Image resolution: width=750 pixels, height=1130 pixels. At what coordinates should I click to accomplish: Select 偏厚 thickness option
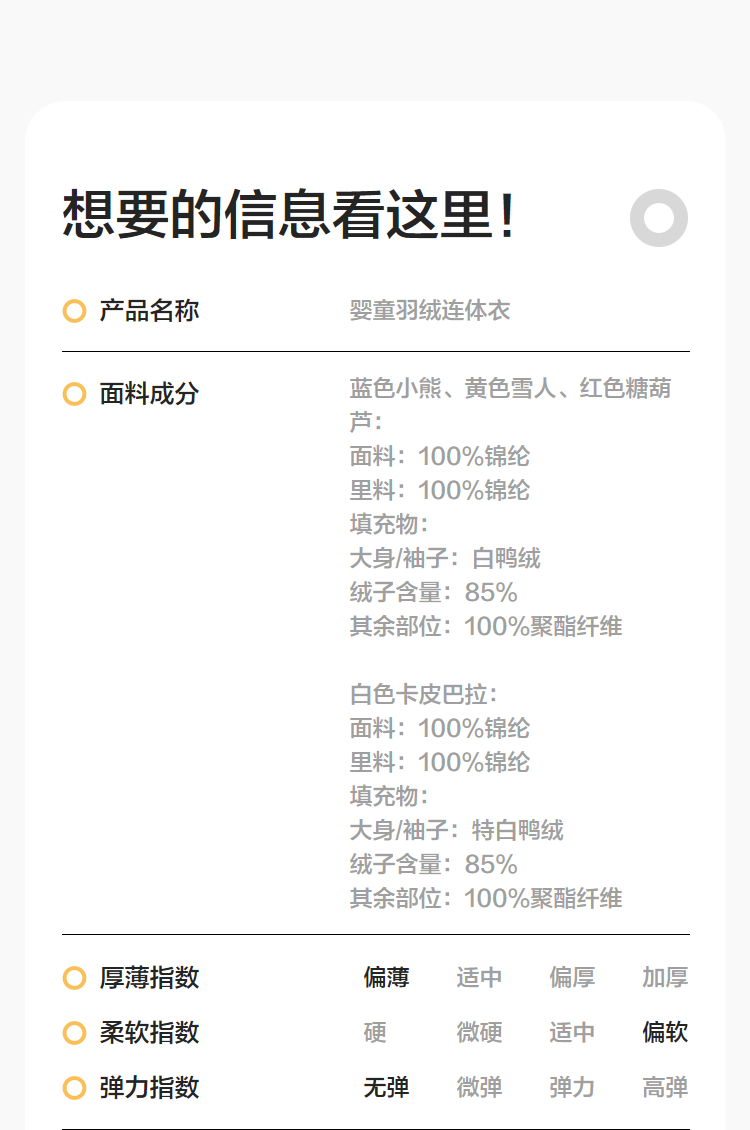click(x=572, y=978)
